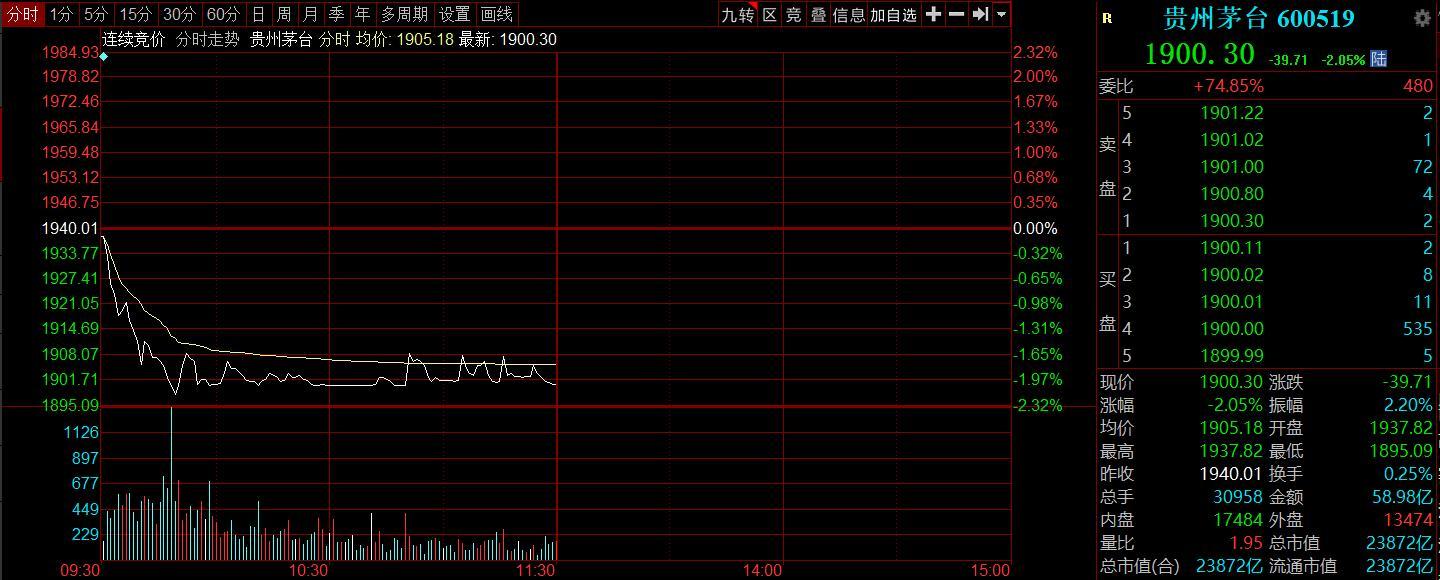Screen dimensions: 1440x580
Task: Click the 最高 value 1937.82
Action: 1231,451
